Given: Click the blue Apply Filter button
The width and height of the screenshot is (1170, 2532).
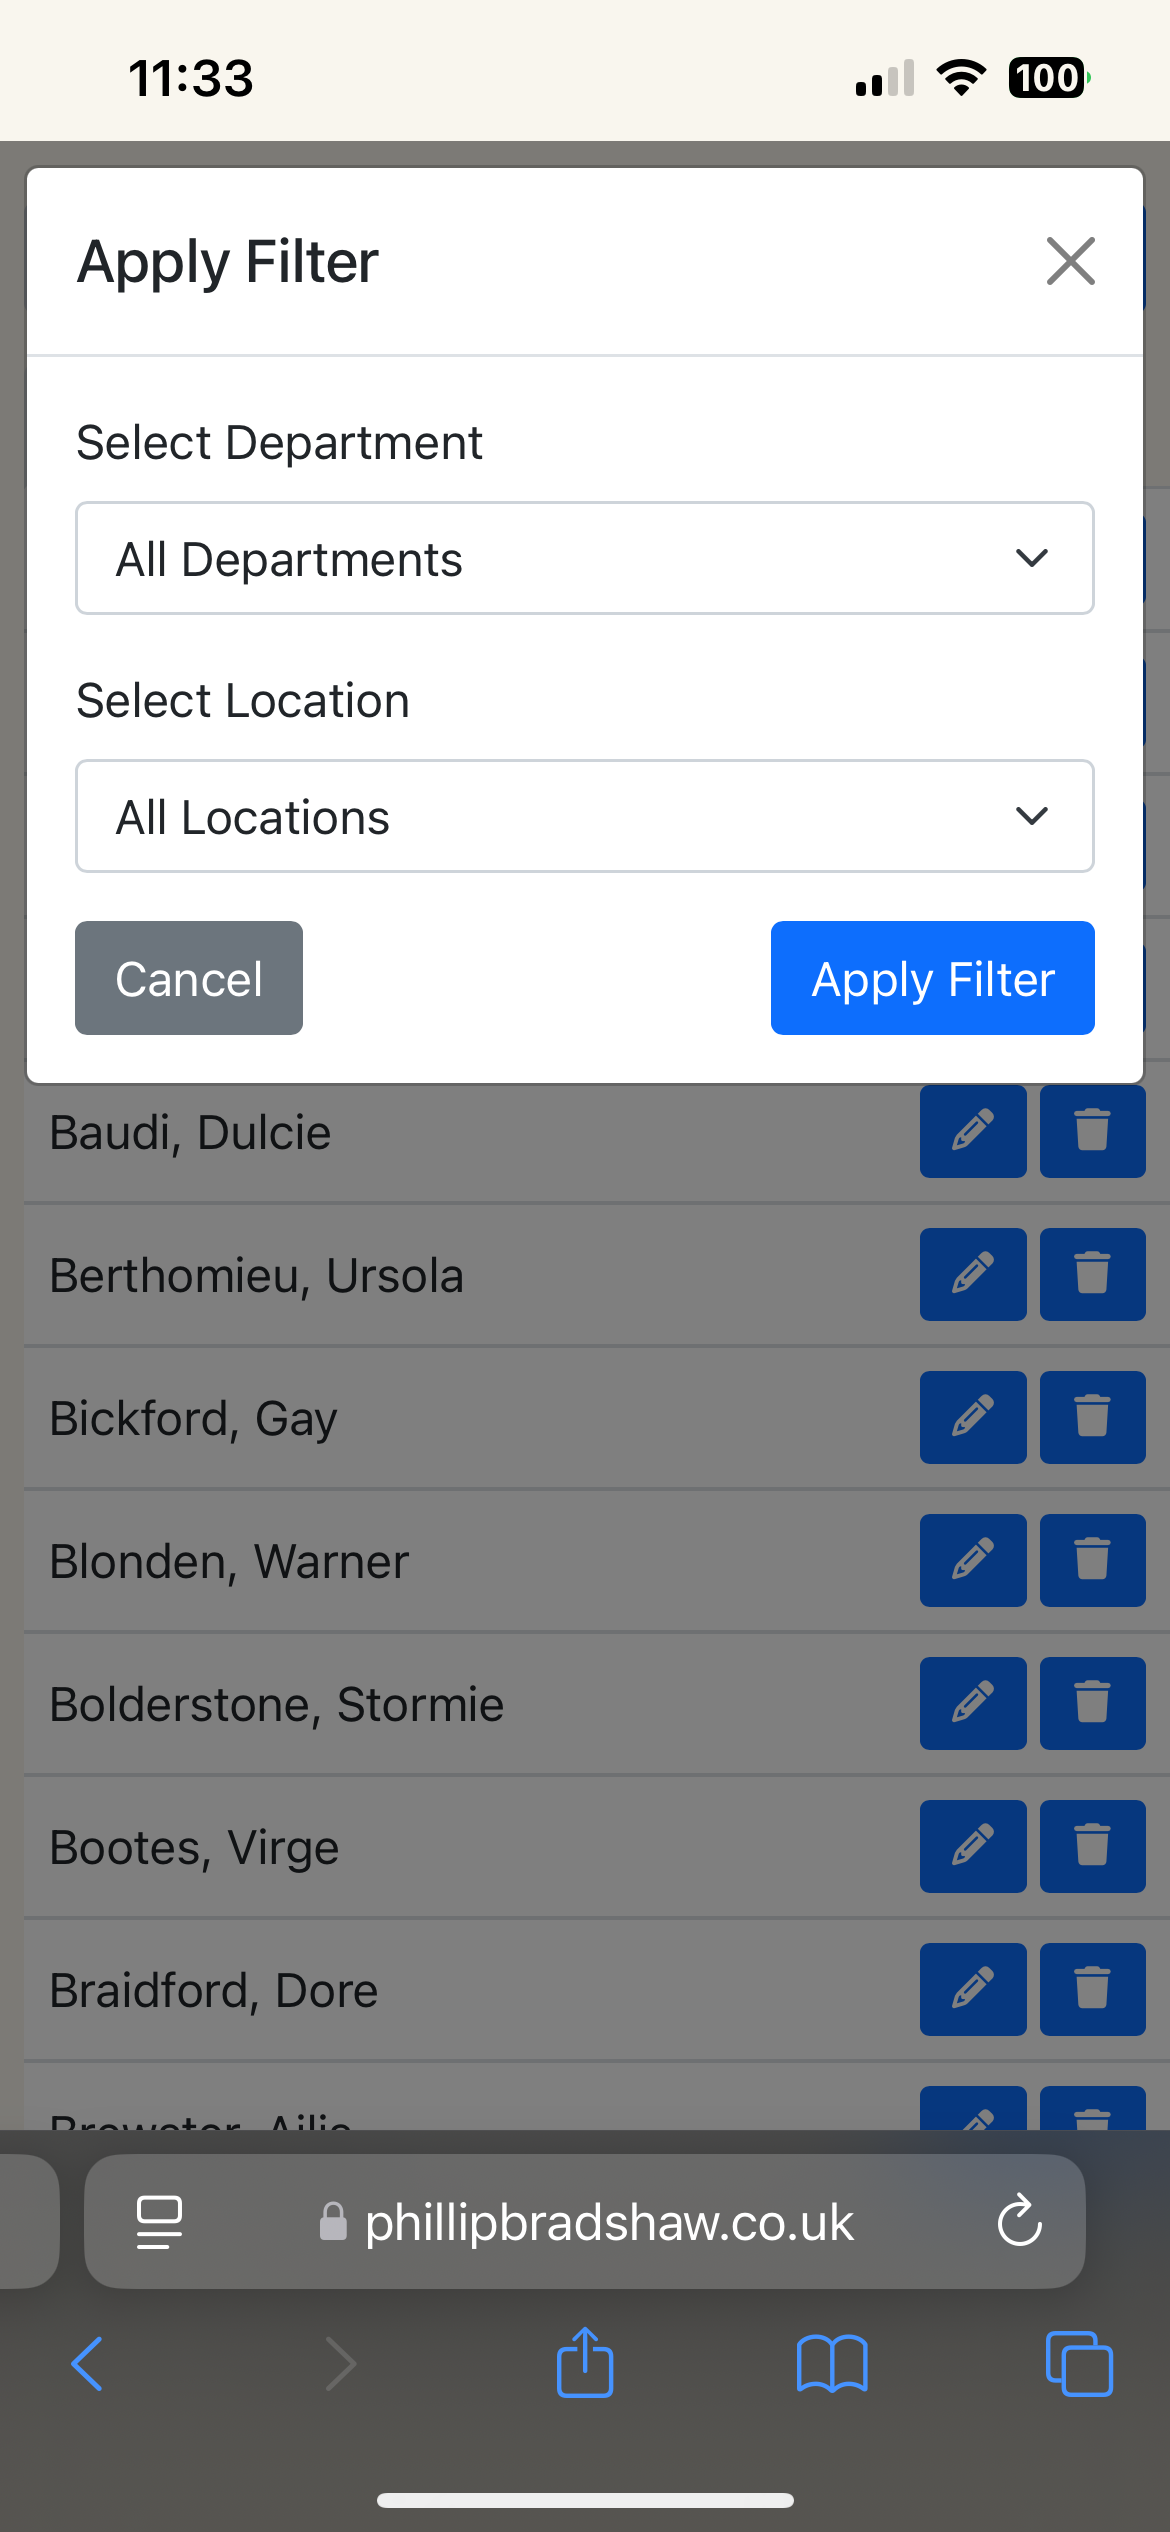Looking at the screenshot, I should 932,978.
